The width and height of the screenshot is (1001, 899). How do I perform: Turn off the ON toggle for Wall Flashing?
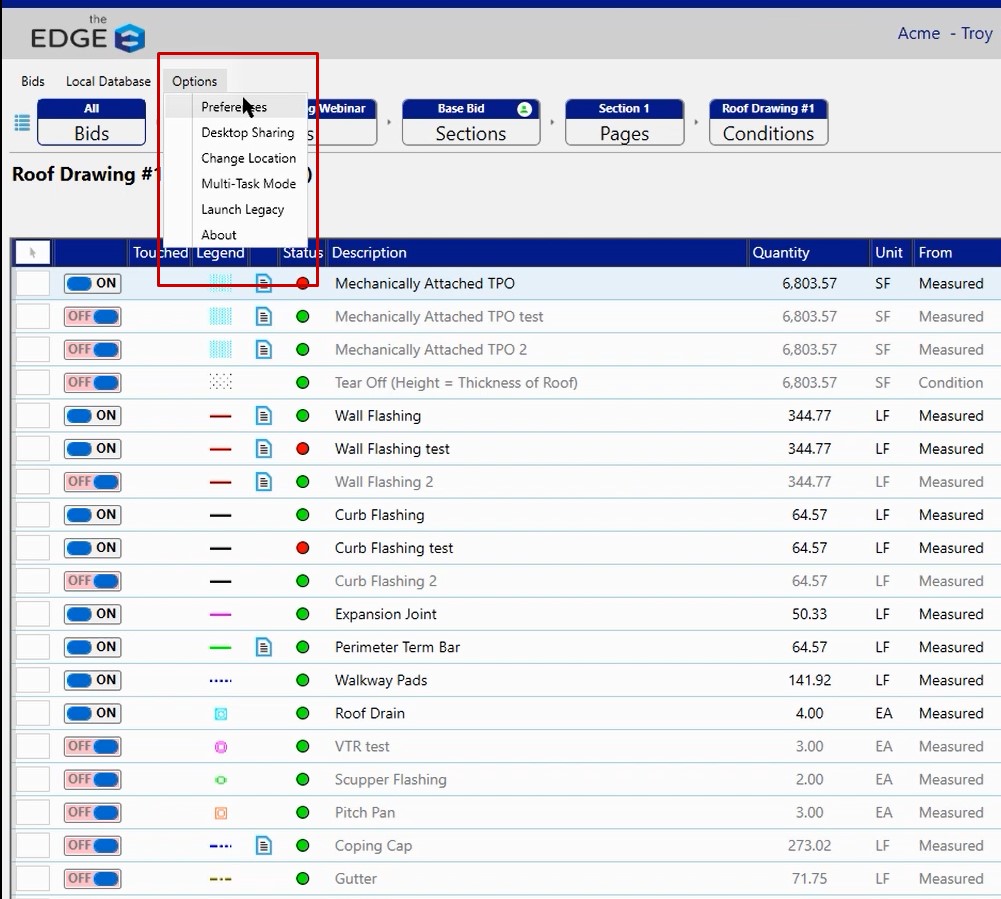(91, 416)
